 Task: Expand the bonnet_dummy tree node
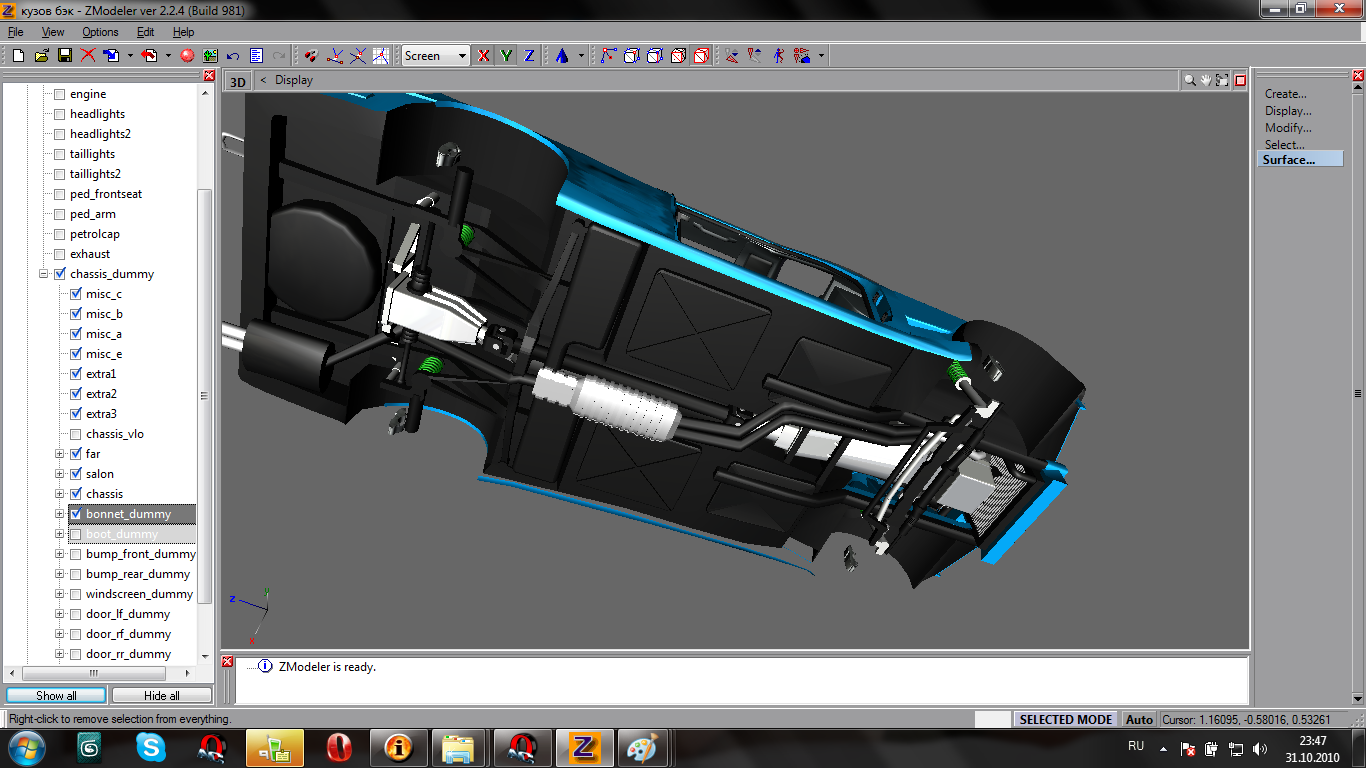(x=60, y=514)
